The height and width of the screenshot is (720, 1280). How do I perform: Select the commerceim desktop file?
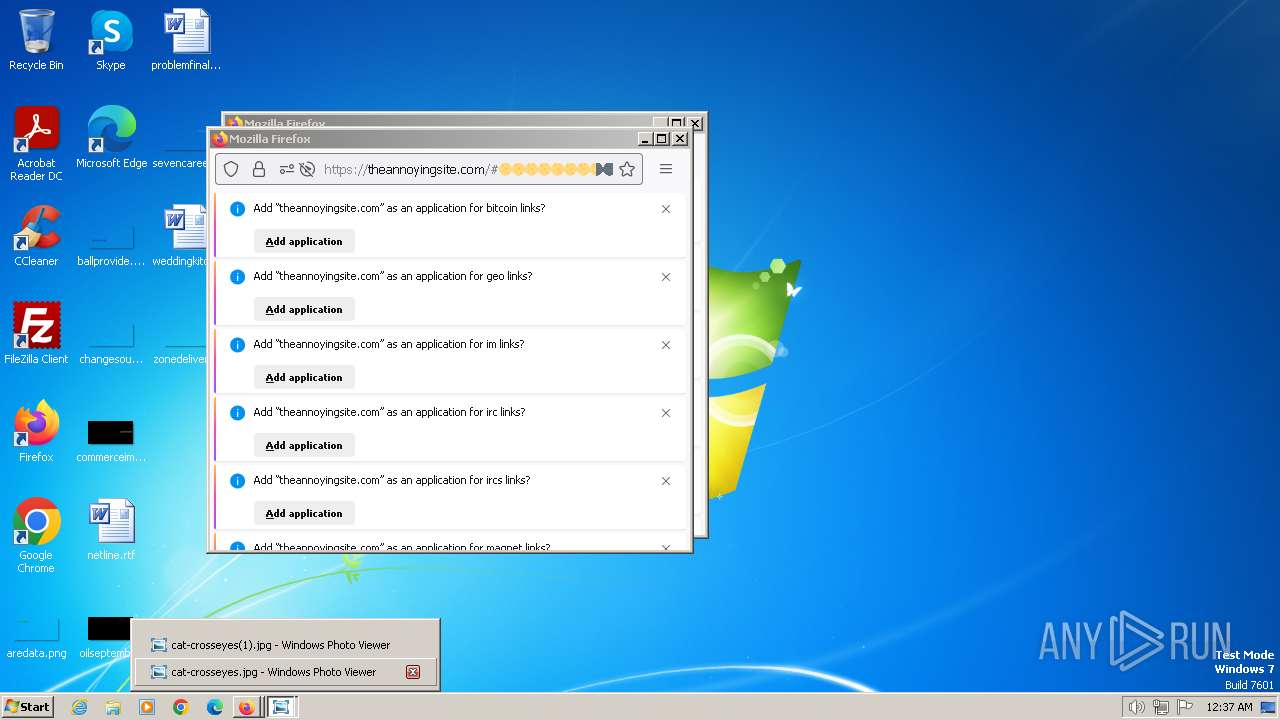click(111, 441)
